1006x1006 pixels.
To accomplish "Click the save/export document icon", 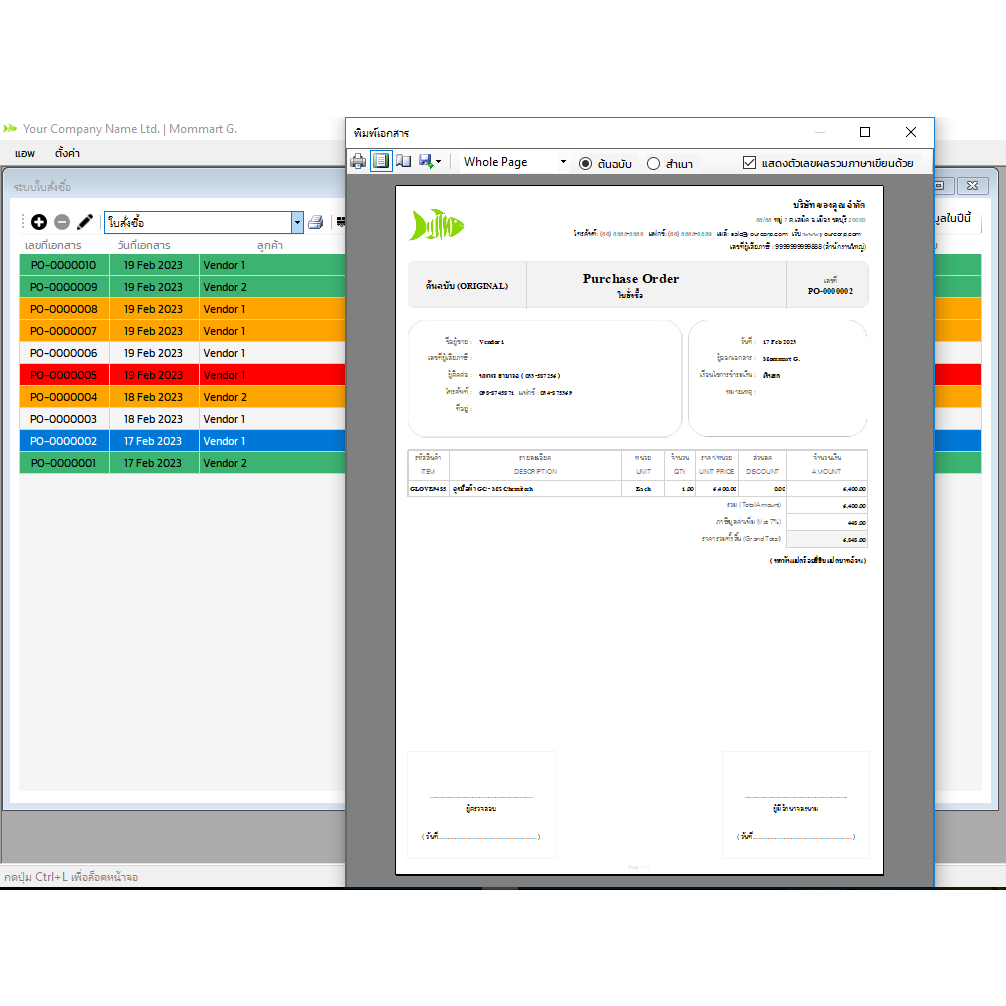I will click(425, 162).
